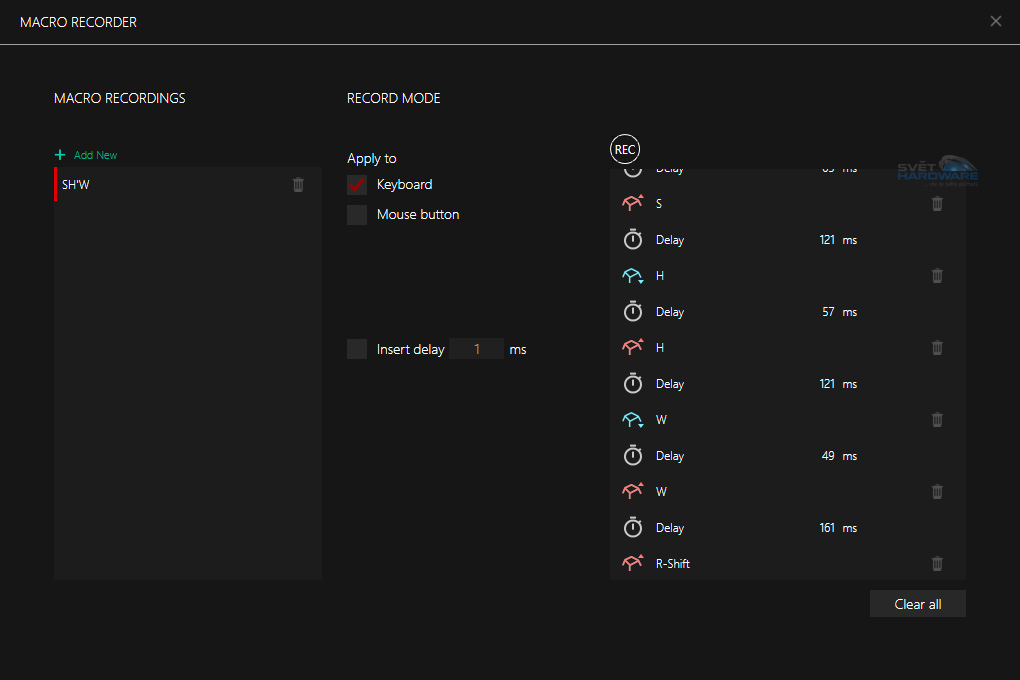Delete the H key release entry

pos(937,348)
